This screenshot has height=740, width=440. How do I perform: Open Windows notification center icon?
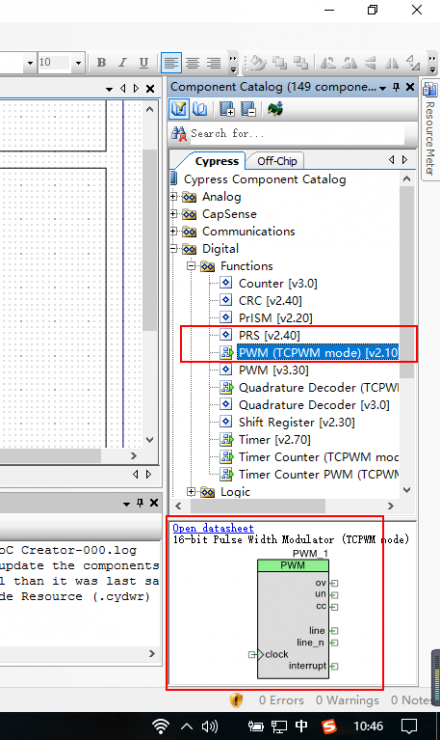[409, 725]
